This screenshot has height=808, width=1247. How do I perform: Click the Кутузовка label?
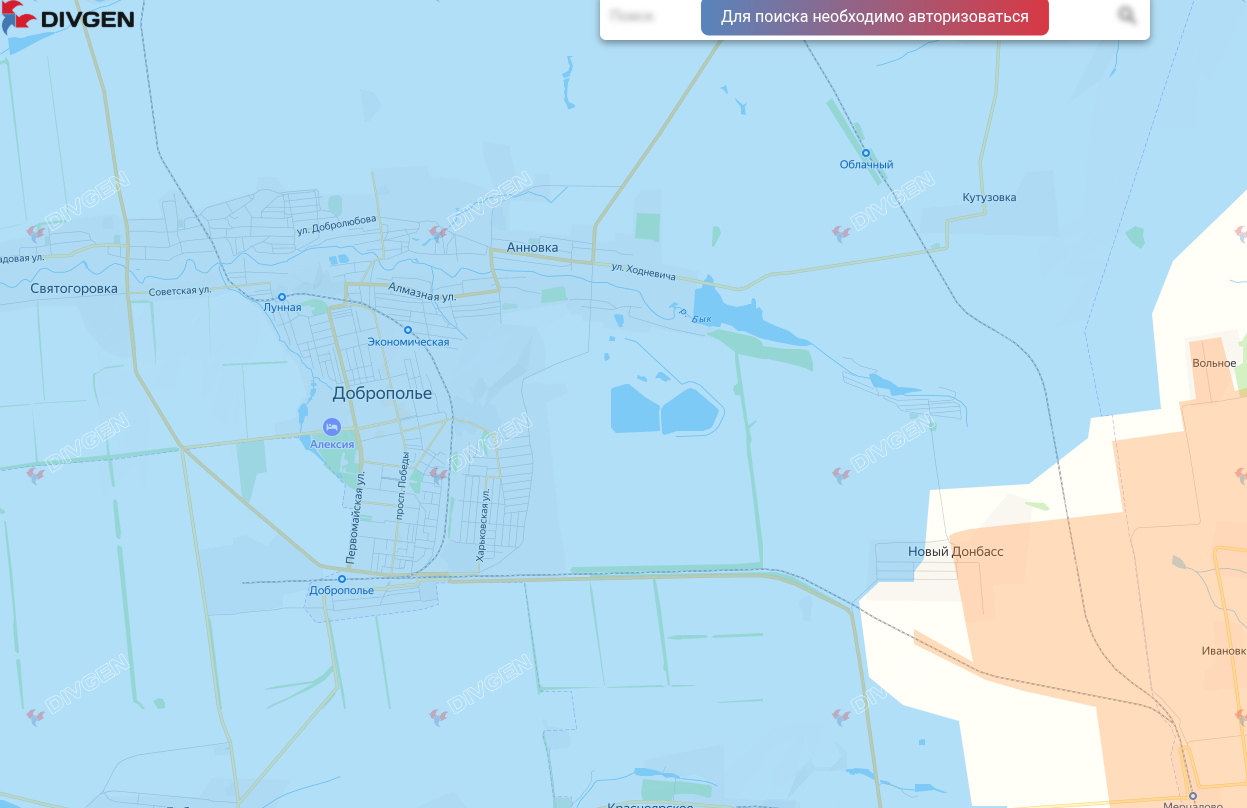(989, 198)
